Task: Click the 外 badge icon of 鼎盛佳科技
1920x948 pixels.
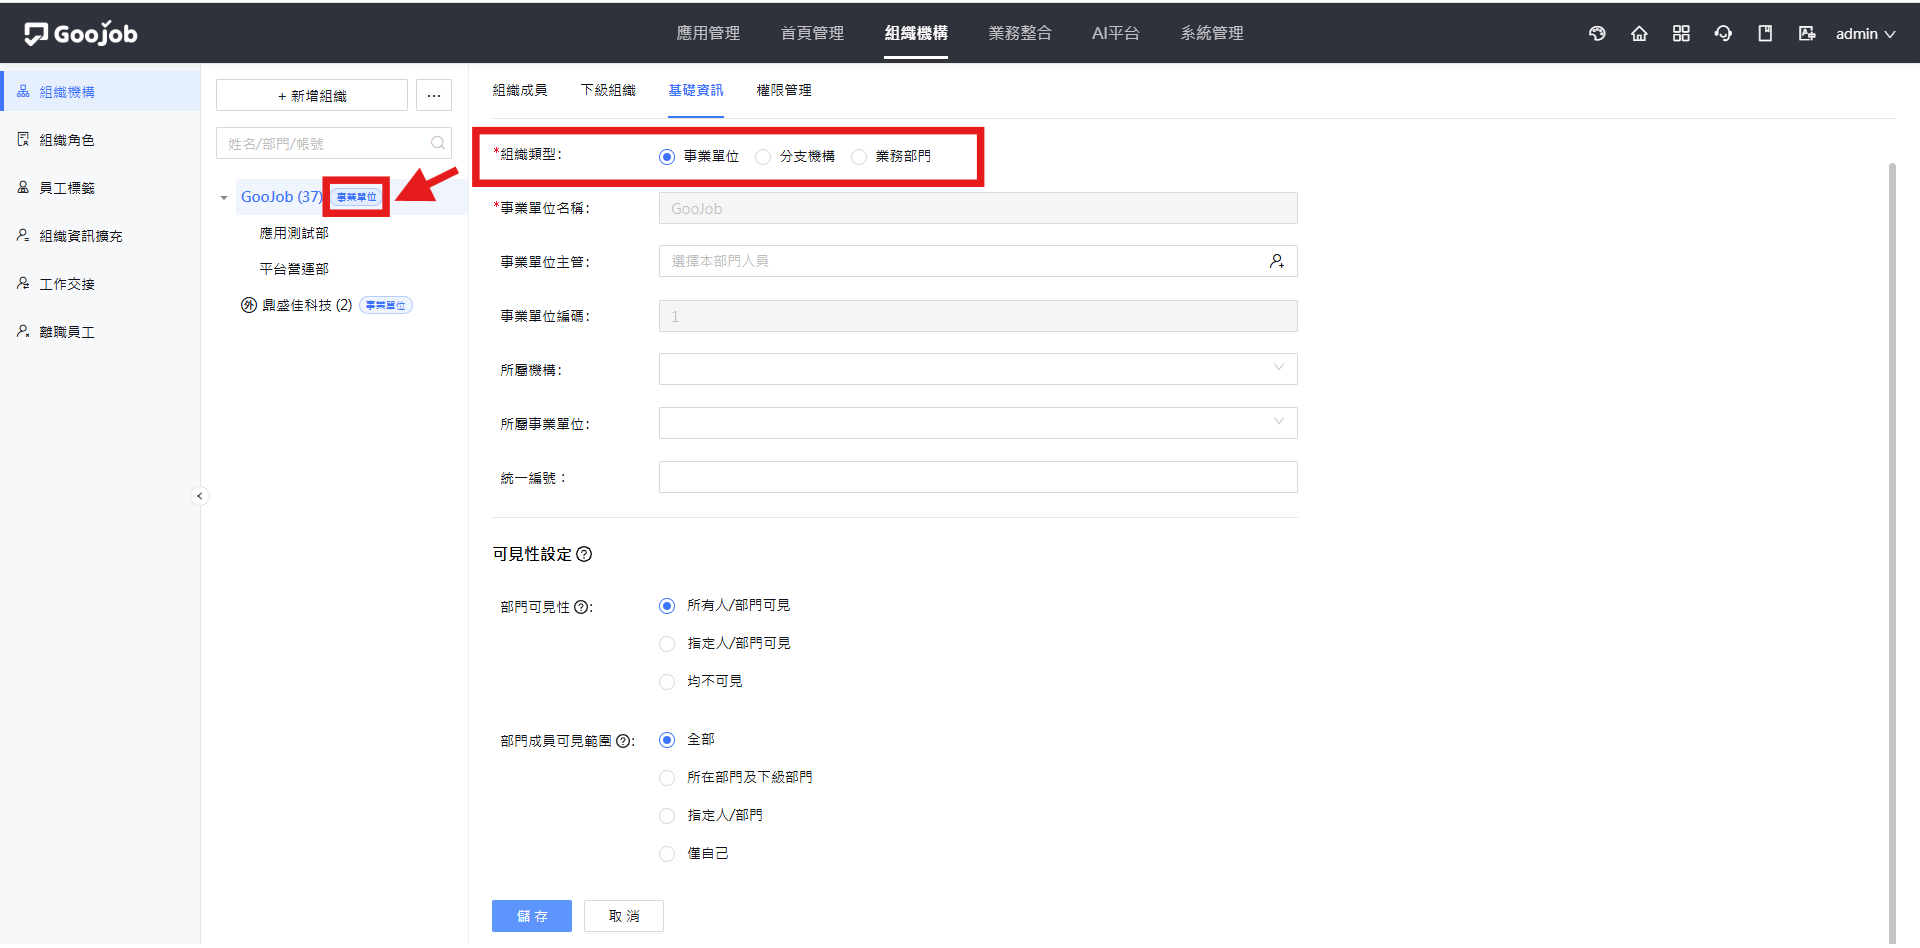Action: [249, 305]
